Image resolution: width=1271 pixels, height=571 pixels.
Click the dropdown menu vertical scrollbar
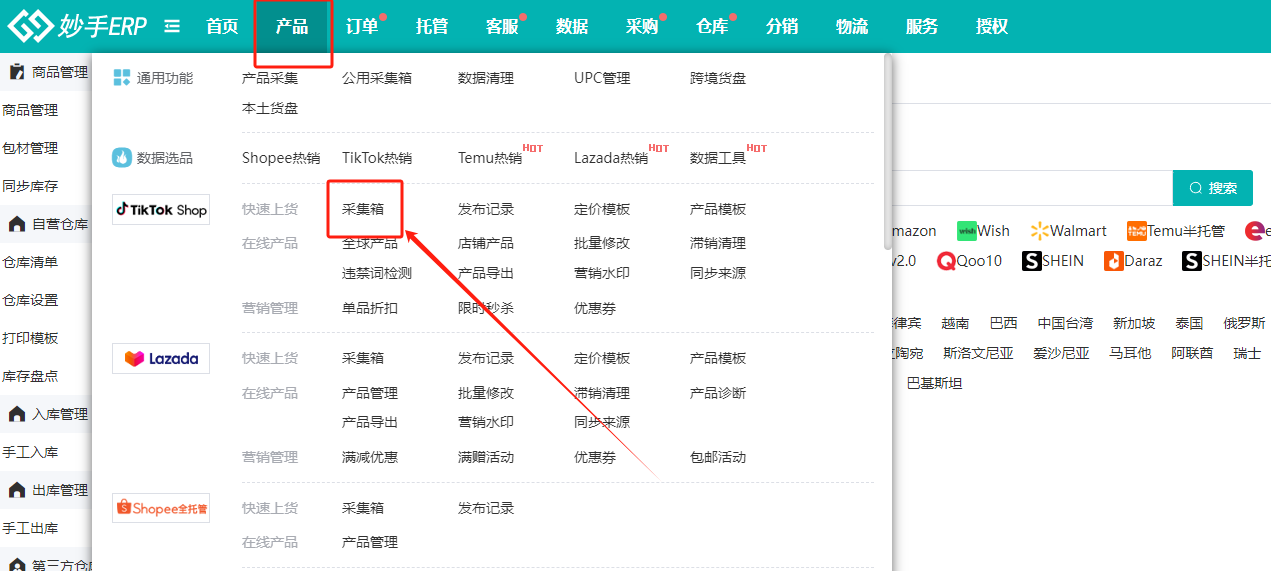click(886, 150)
